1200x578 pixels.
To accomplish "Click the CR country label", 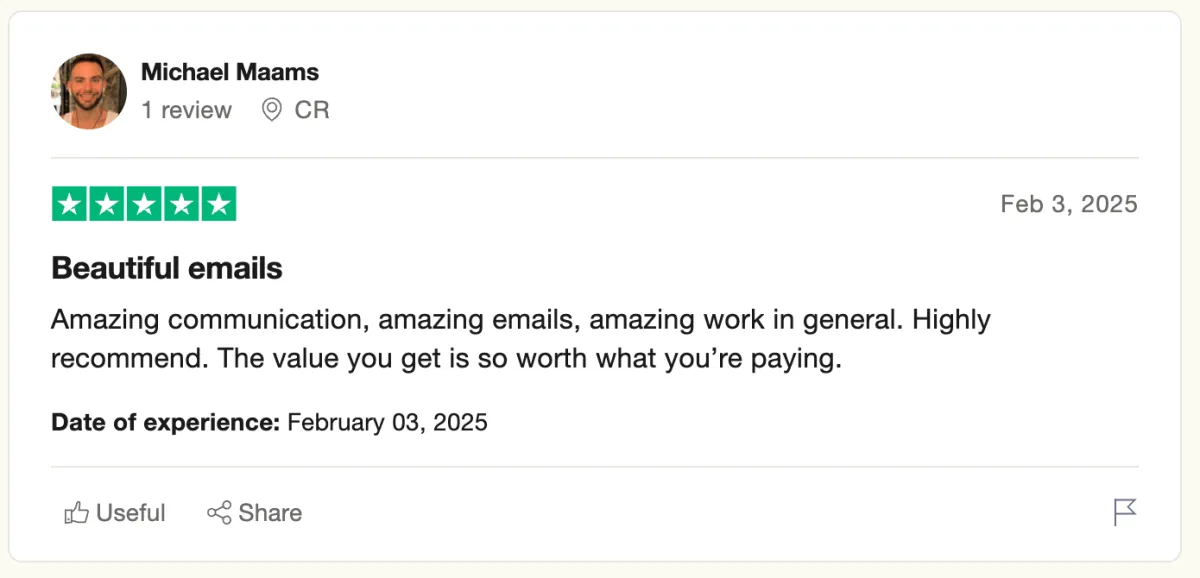I will (312, 110).
